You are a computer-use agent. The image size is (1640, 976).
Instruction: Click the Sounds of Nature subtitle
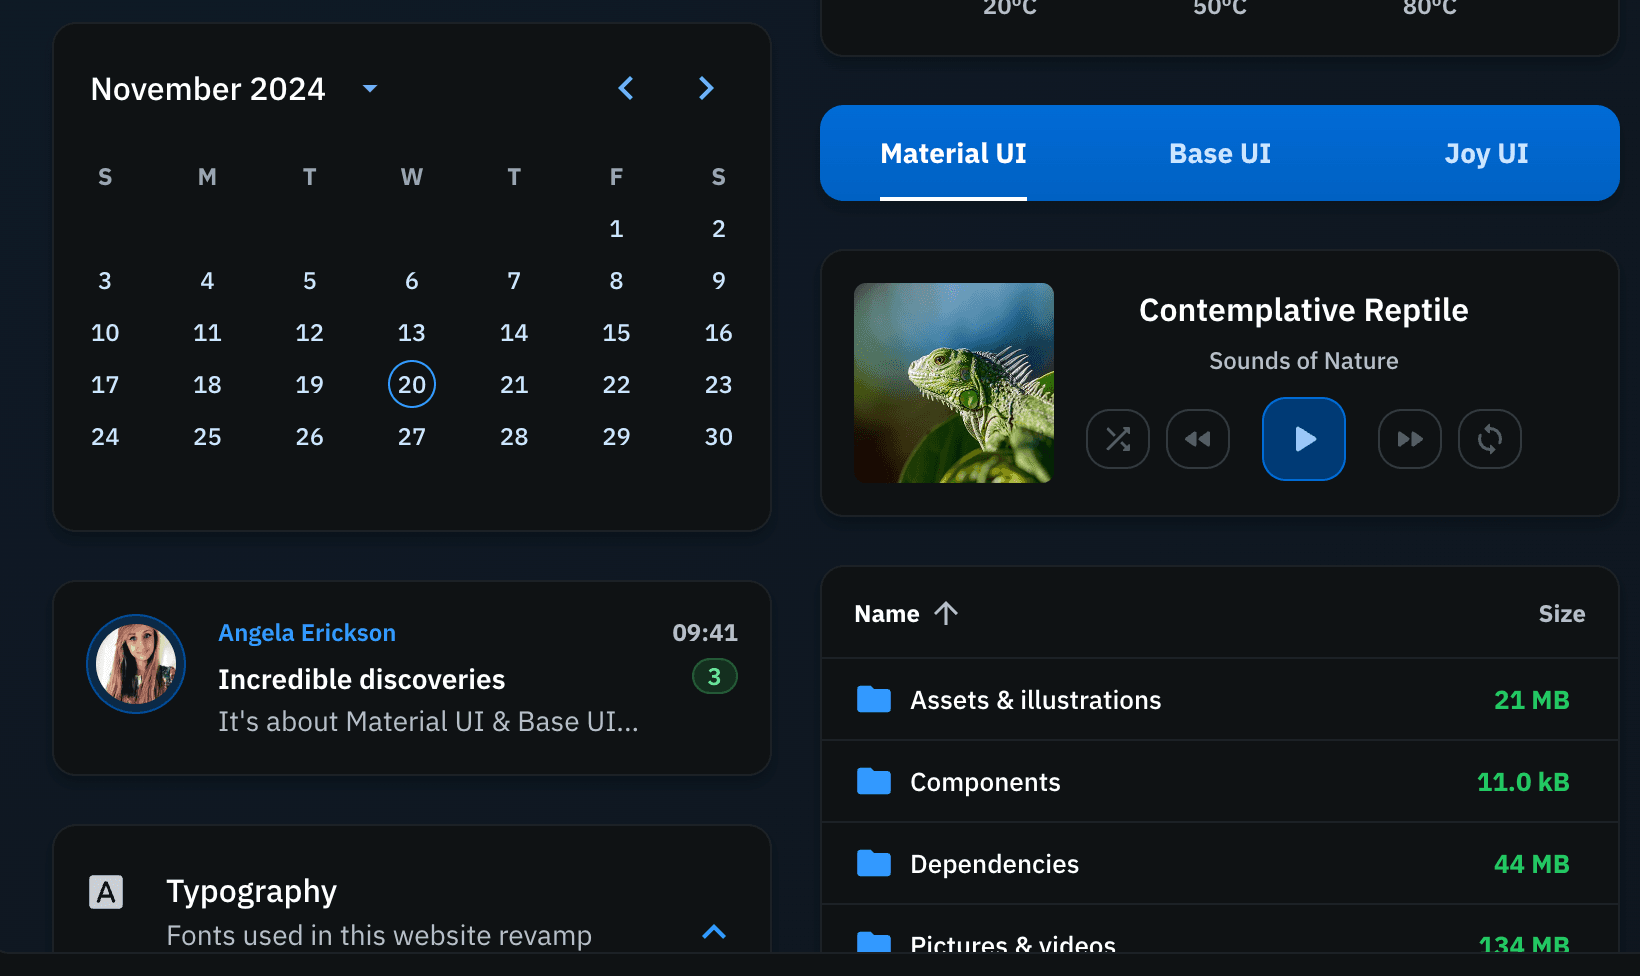1304,361
